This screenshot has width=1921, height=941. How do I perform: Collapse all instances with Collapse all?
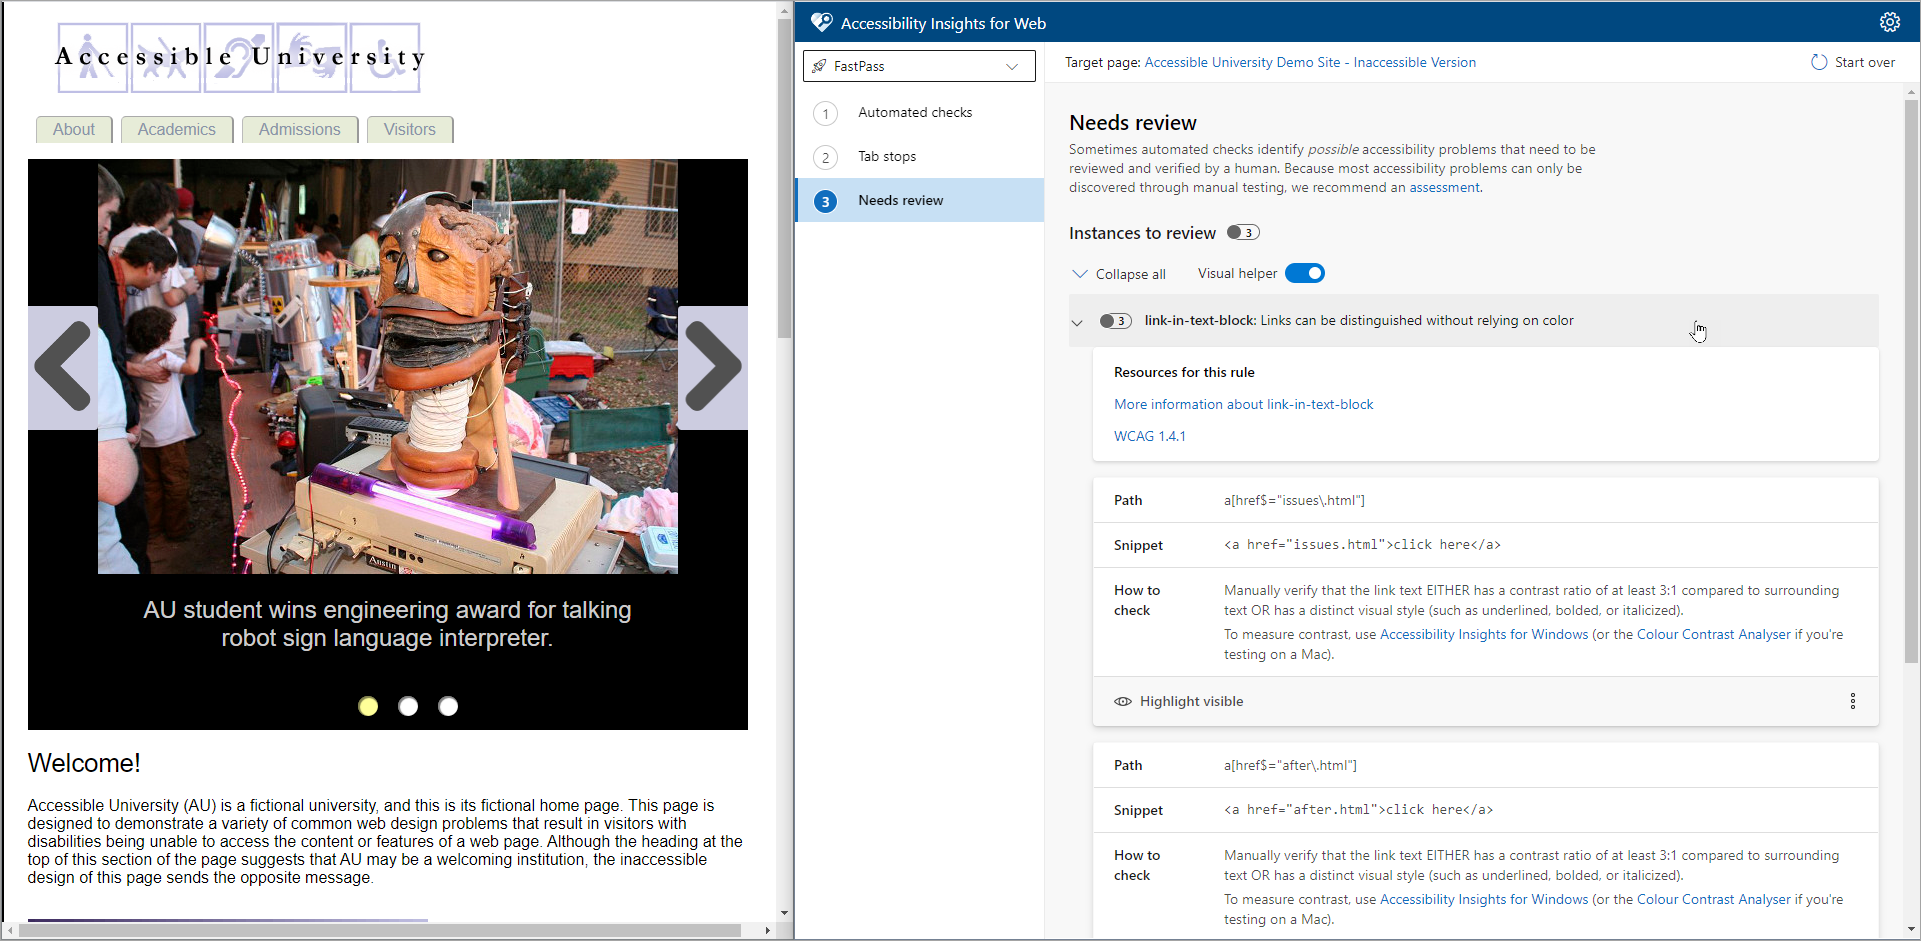[x=1119, y=274]
